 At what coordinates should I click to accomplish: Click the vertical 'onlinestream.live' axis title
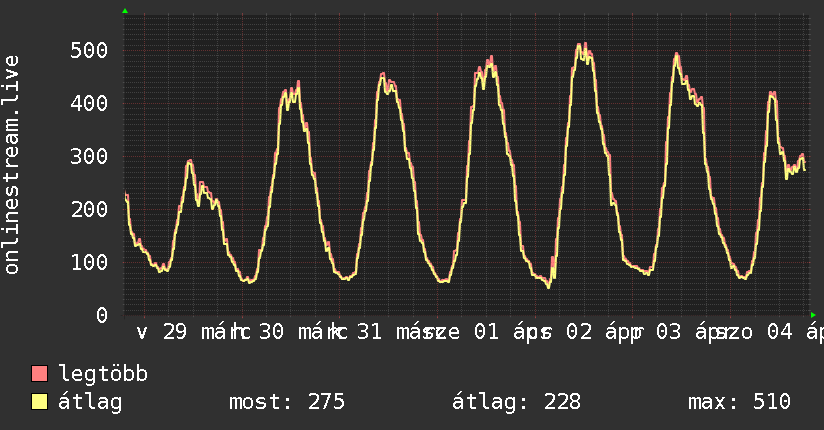pos(12,165)
